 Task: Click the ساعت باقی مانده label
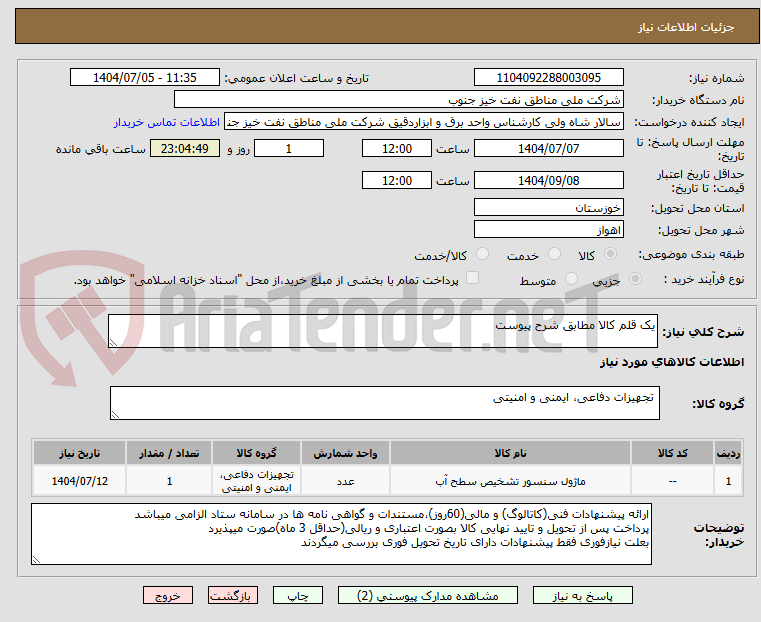pos(100,149)
